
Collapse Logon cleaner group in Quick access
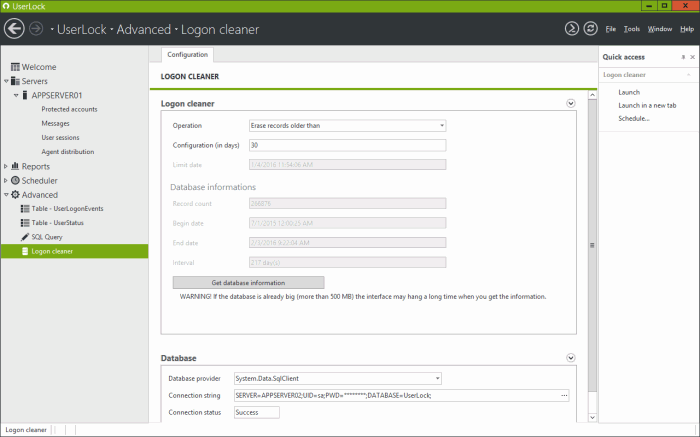tap(689, 75)
